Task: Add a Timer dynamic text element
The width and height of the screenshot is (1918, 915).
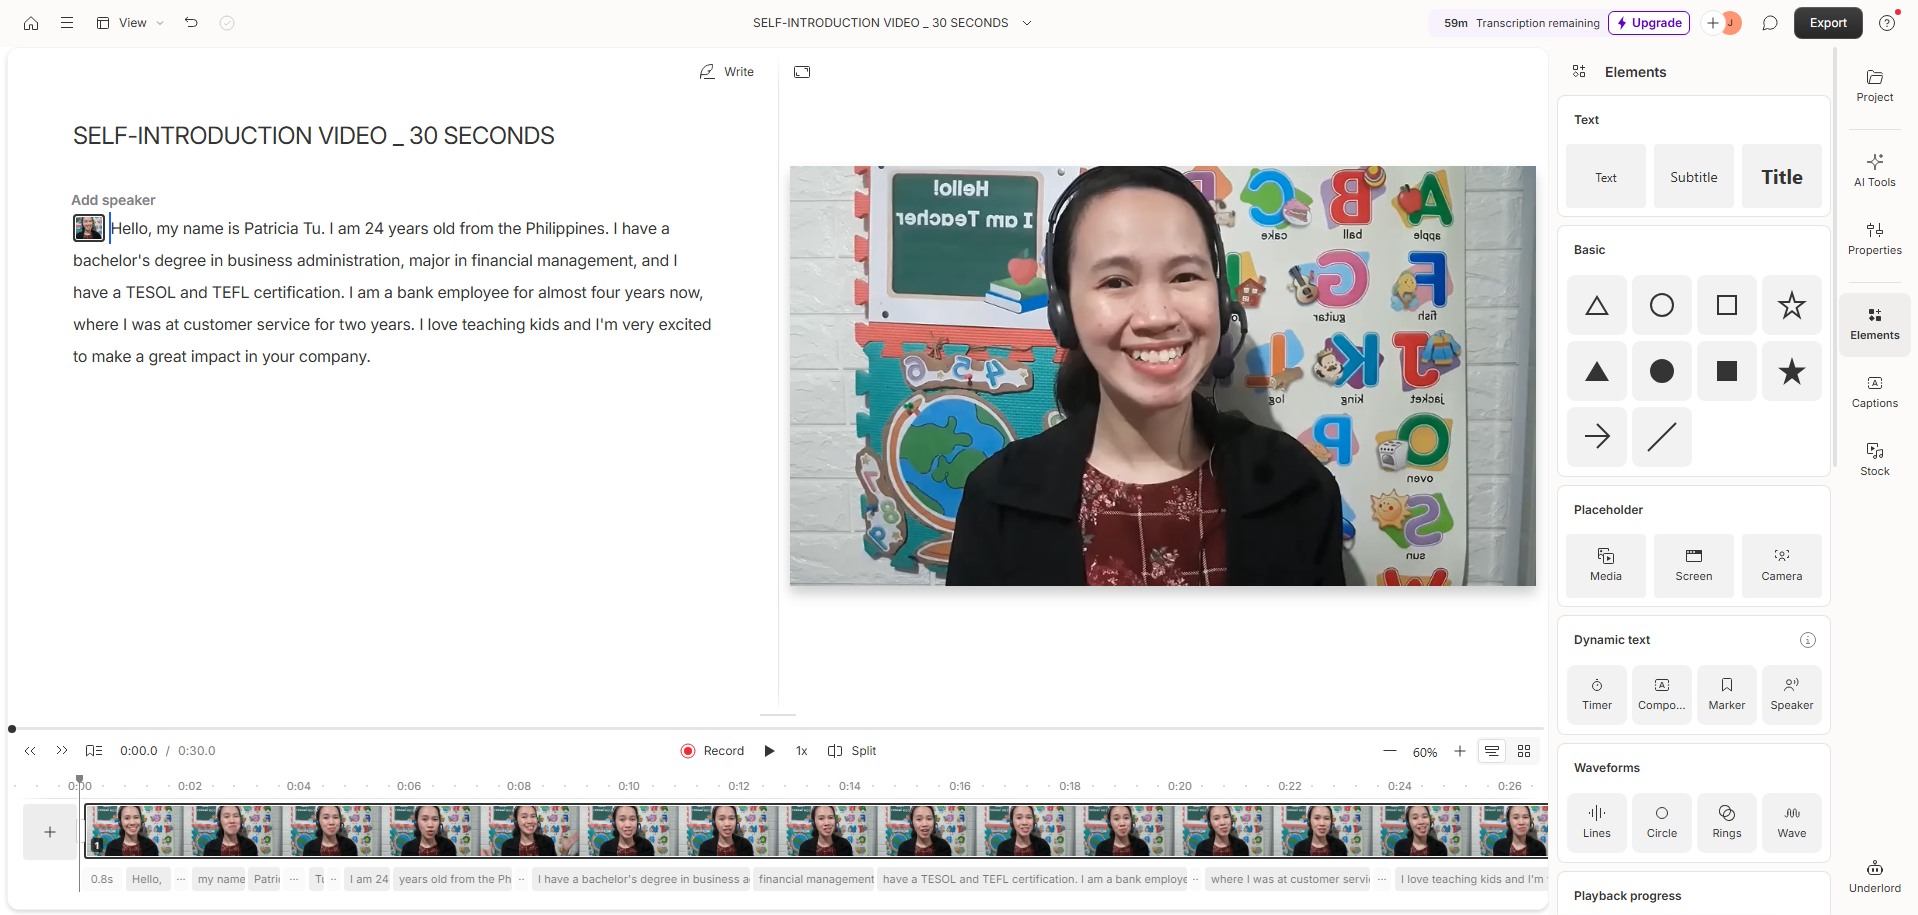Action: point(1597,694)
